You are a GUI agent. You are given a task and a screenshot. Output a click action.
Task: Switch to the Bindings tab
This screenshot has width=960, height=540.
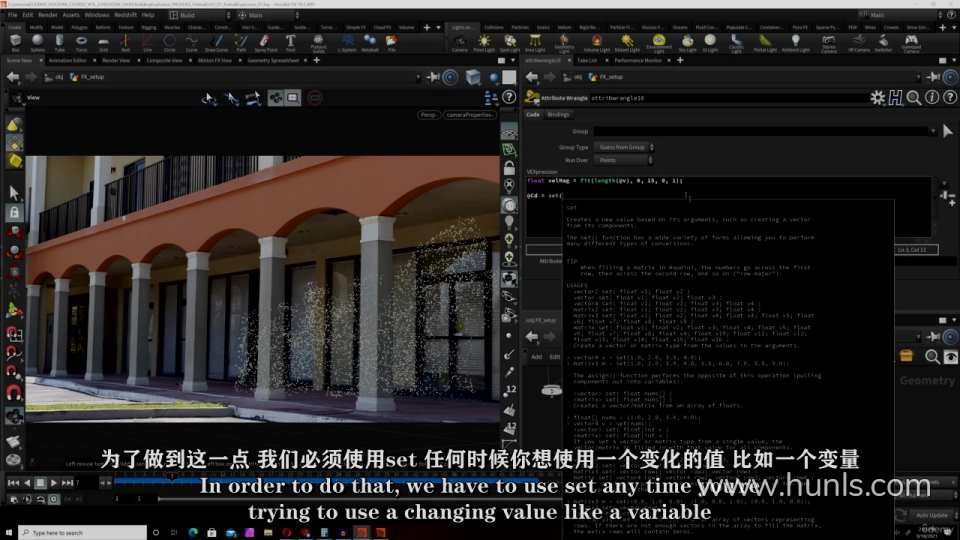click(x=558, y=114)
